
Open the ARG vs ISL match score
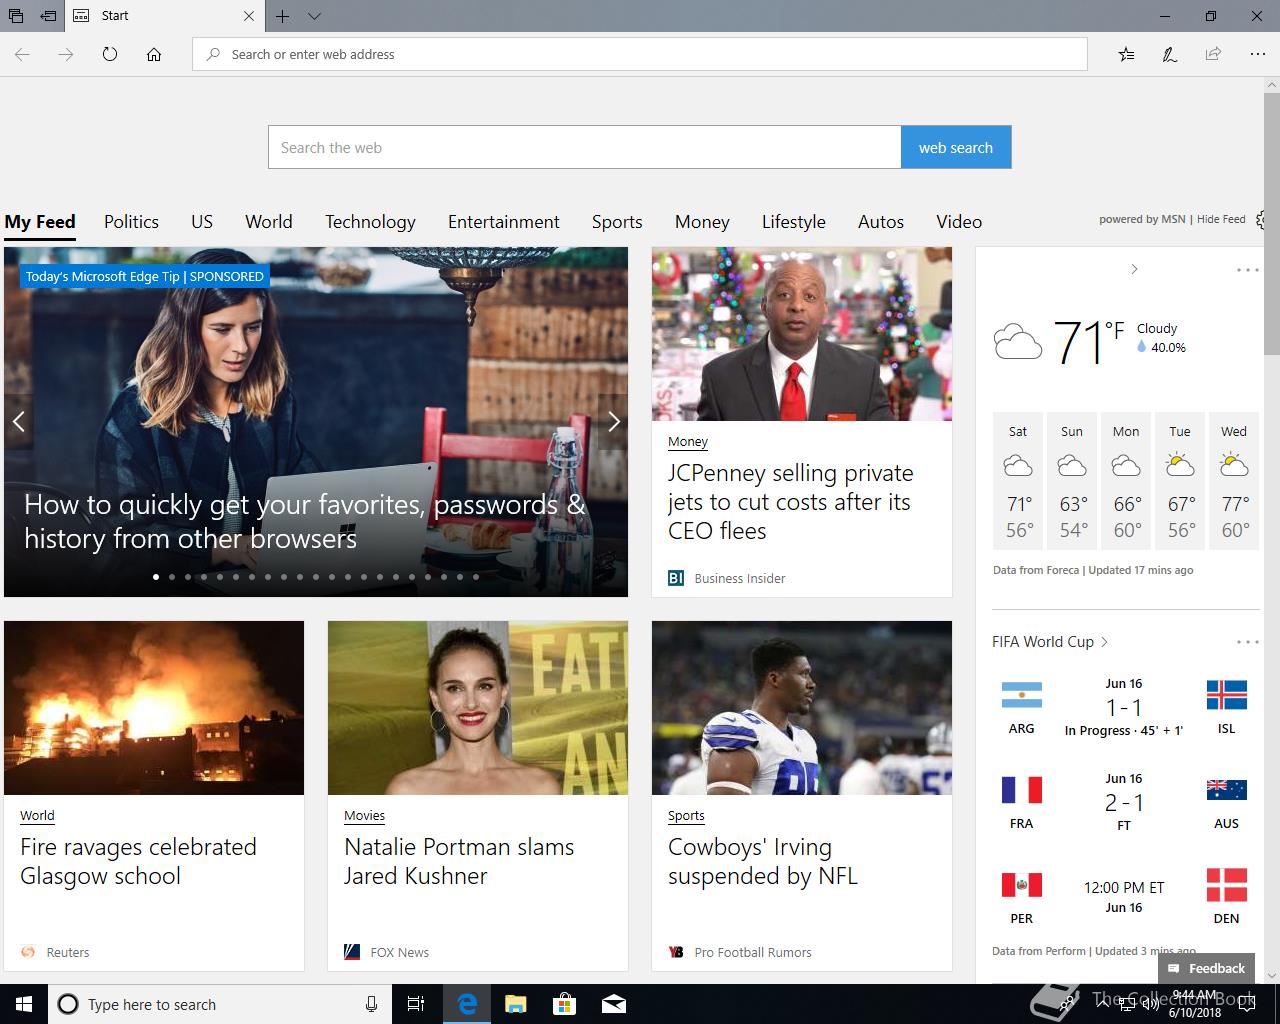(1124, 708)
